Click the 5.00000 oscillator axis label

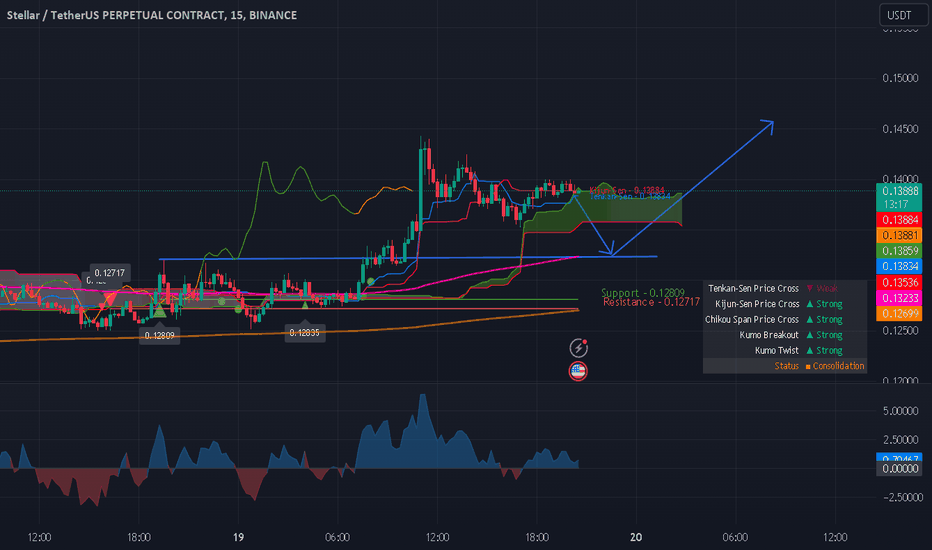point(900,411)
